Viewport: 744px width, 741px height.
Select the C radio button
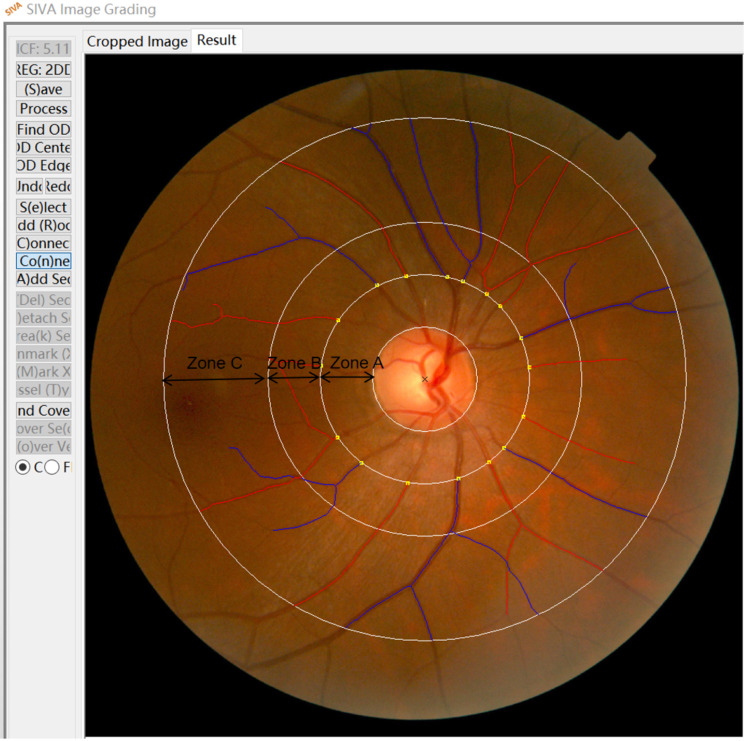[23, 467]
